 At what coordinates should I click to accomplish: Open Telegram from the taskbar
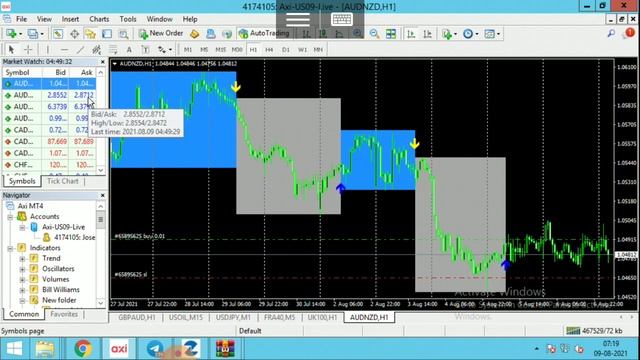155,349
